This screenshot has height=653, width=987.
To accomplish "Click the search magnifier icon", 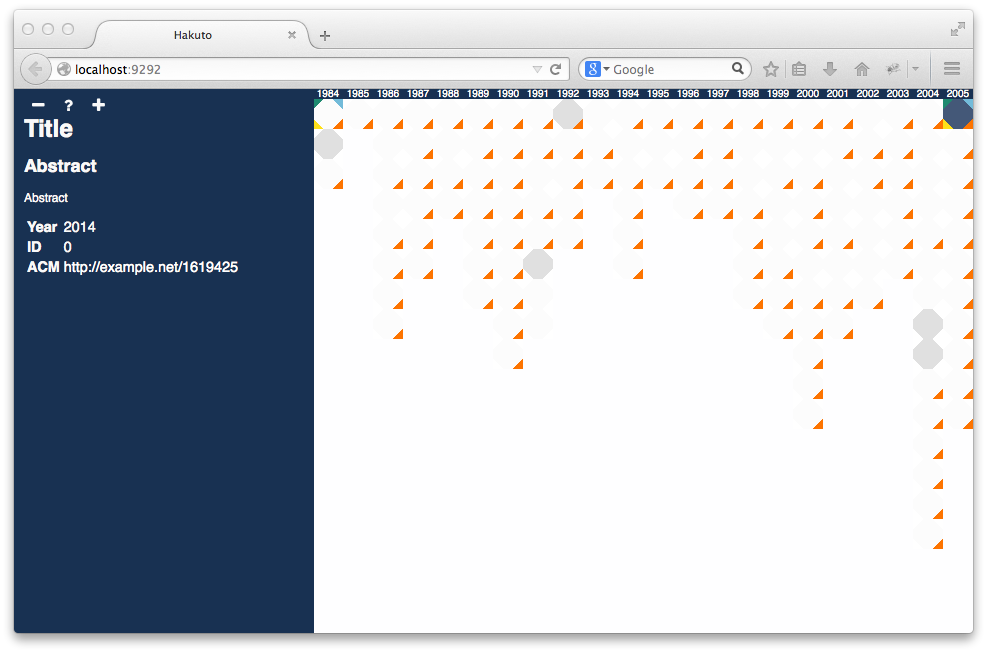I will (738, 68).
